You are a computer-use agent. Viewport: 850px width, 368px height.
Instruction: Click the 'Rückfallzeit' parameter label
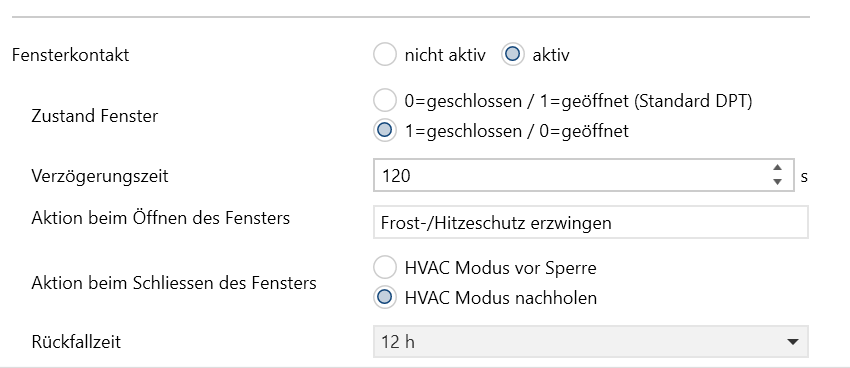76,342
